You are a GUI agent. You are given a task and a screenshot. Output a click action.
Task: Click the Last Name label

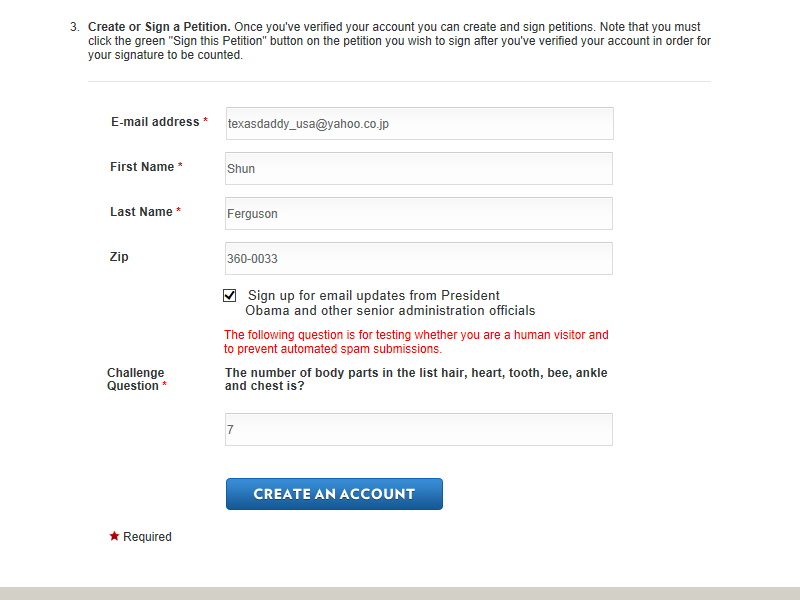click(x=141, y=212)
